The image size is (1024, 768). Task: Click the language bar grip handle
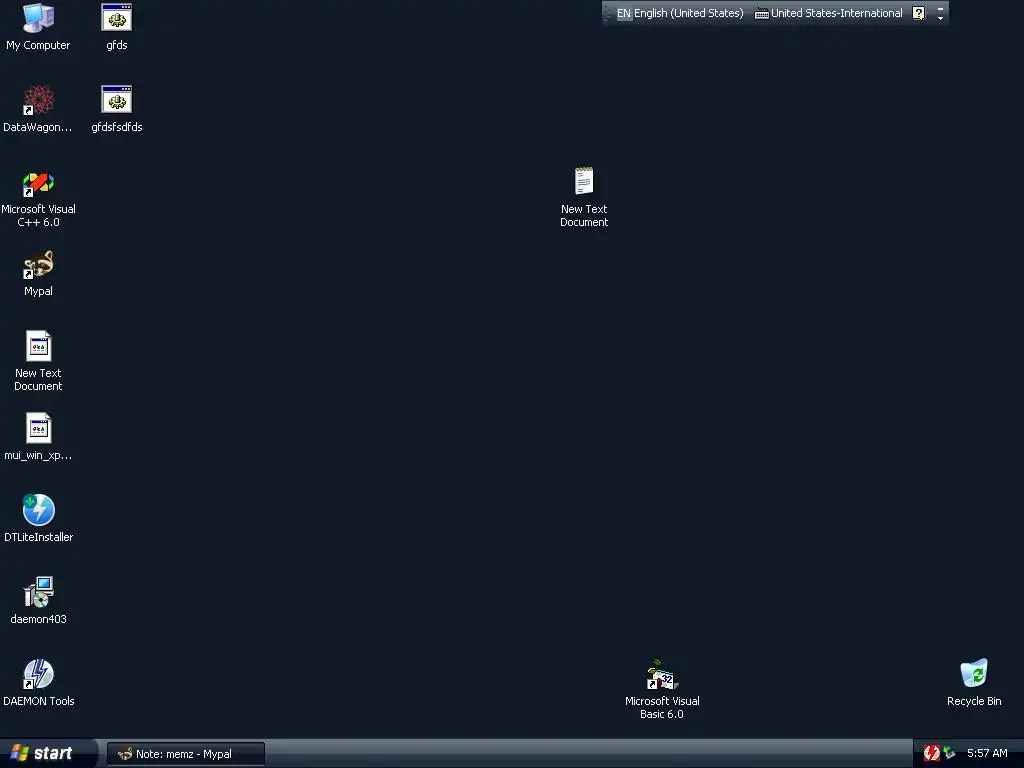[x=607, y=13]
